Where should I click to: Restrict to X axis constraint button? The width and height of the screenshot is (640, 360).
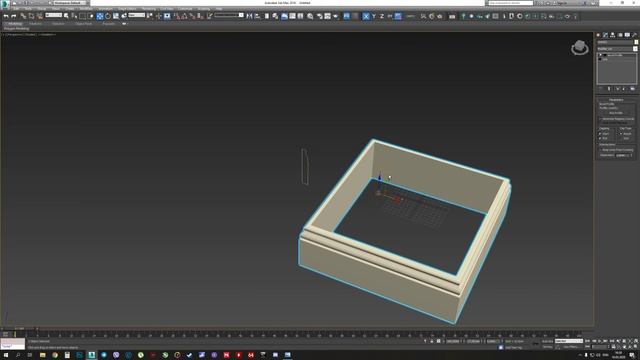(366, 16)
